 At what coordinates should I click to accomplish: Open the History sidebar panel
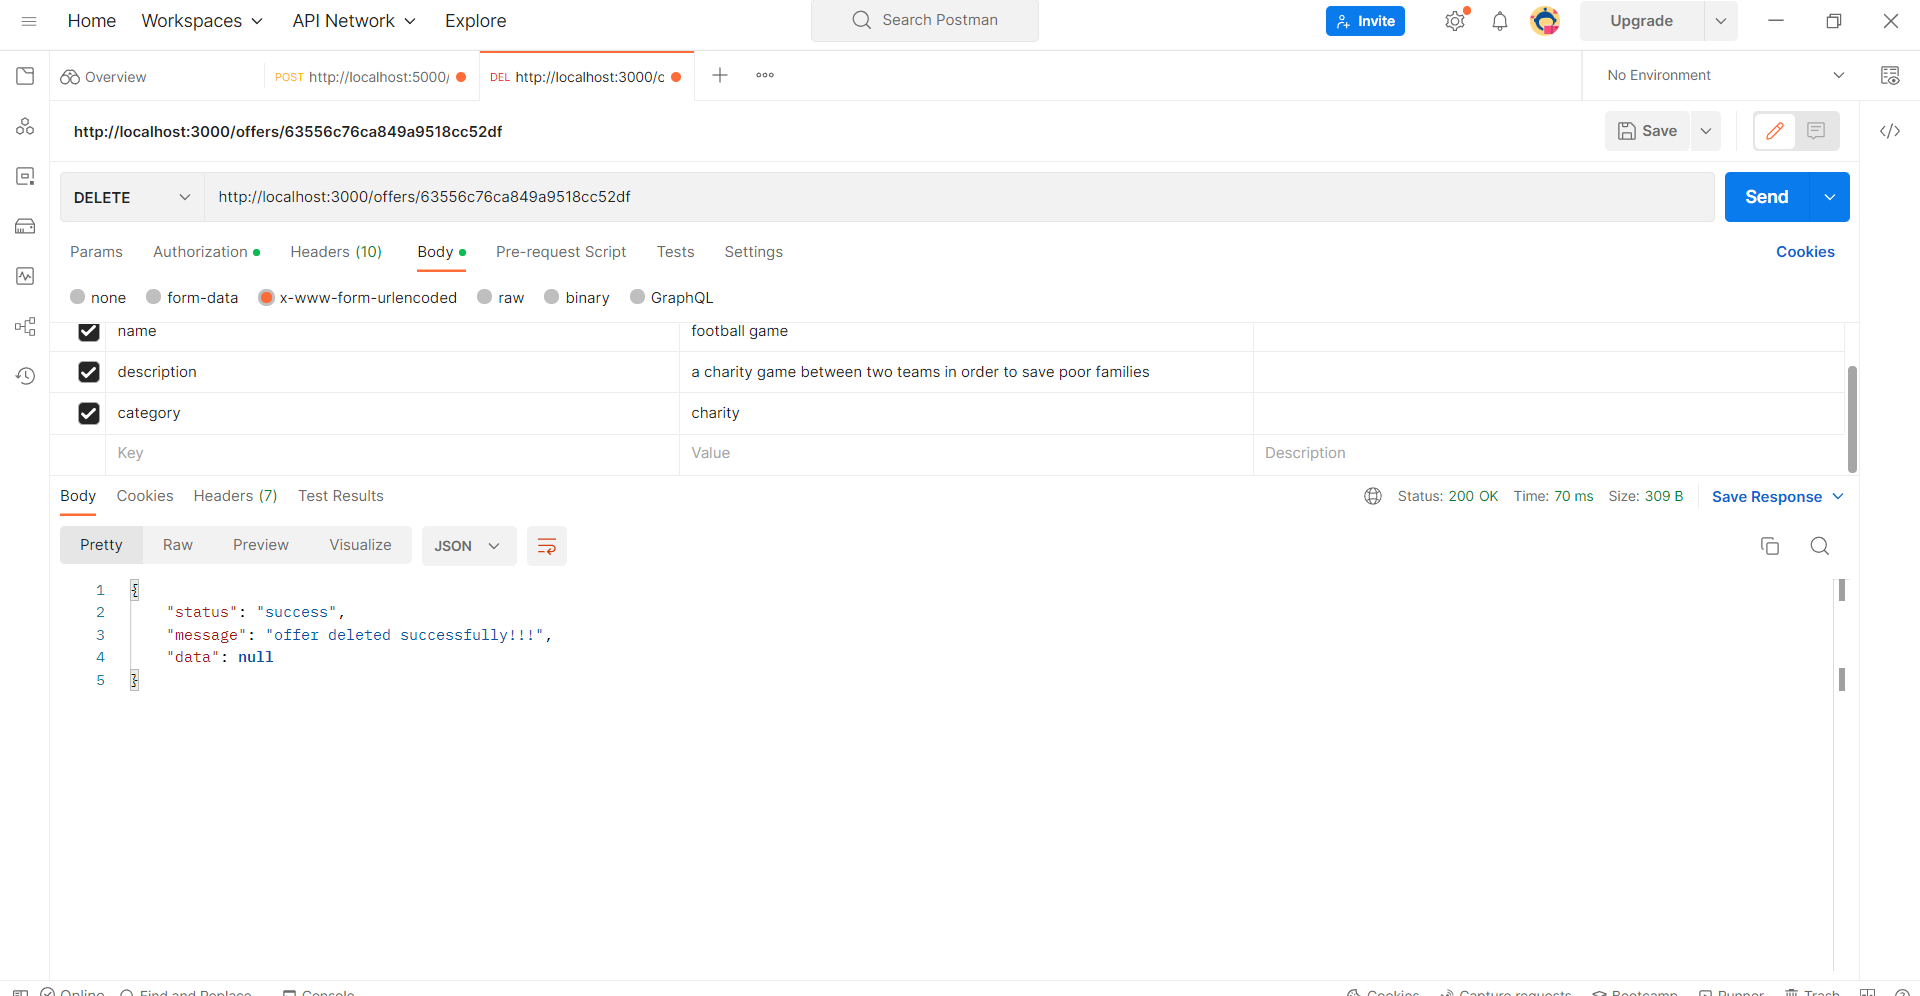pyautogui.click(x=25, y=376)
